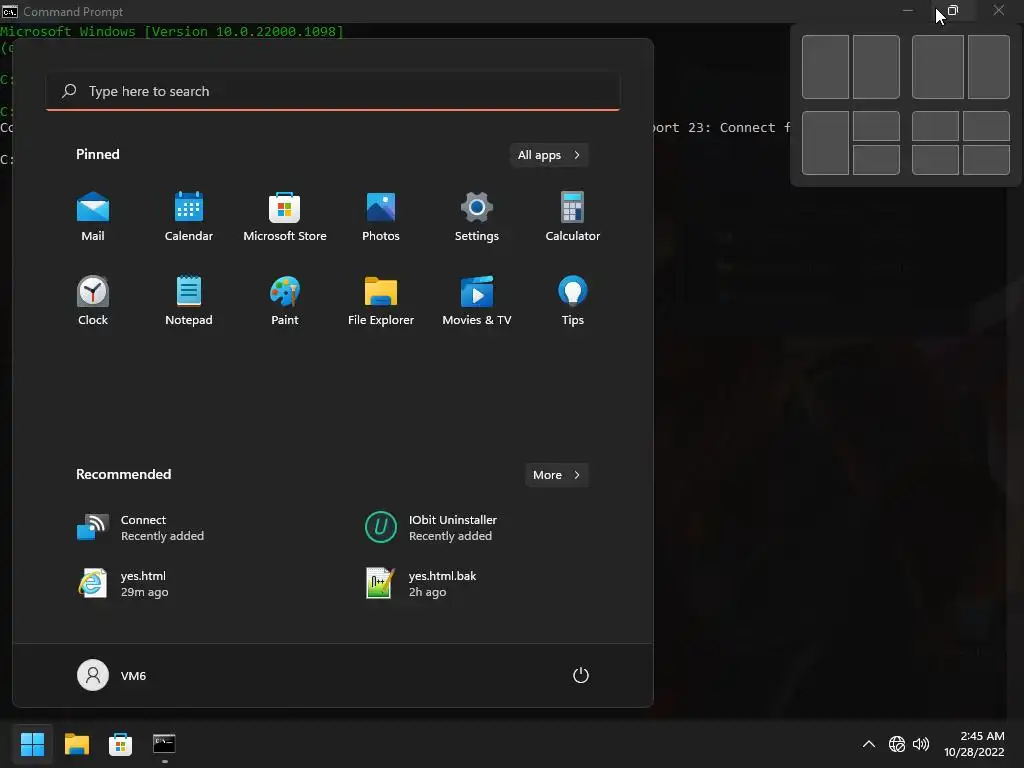Snap to bottom-right quadrant of four-zone layout
This screenshot has width=1024, height=768.
click(x=986, y=160)
